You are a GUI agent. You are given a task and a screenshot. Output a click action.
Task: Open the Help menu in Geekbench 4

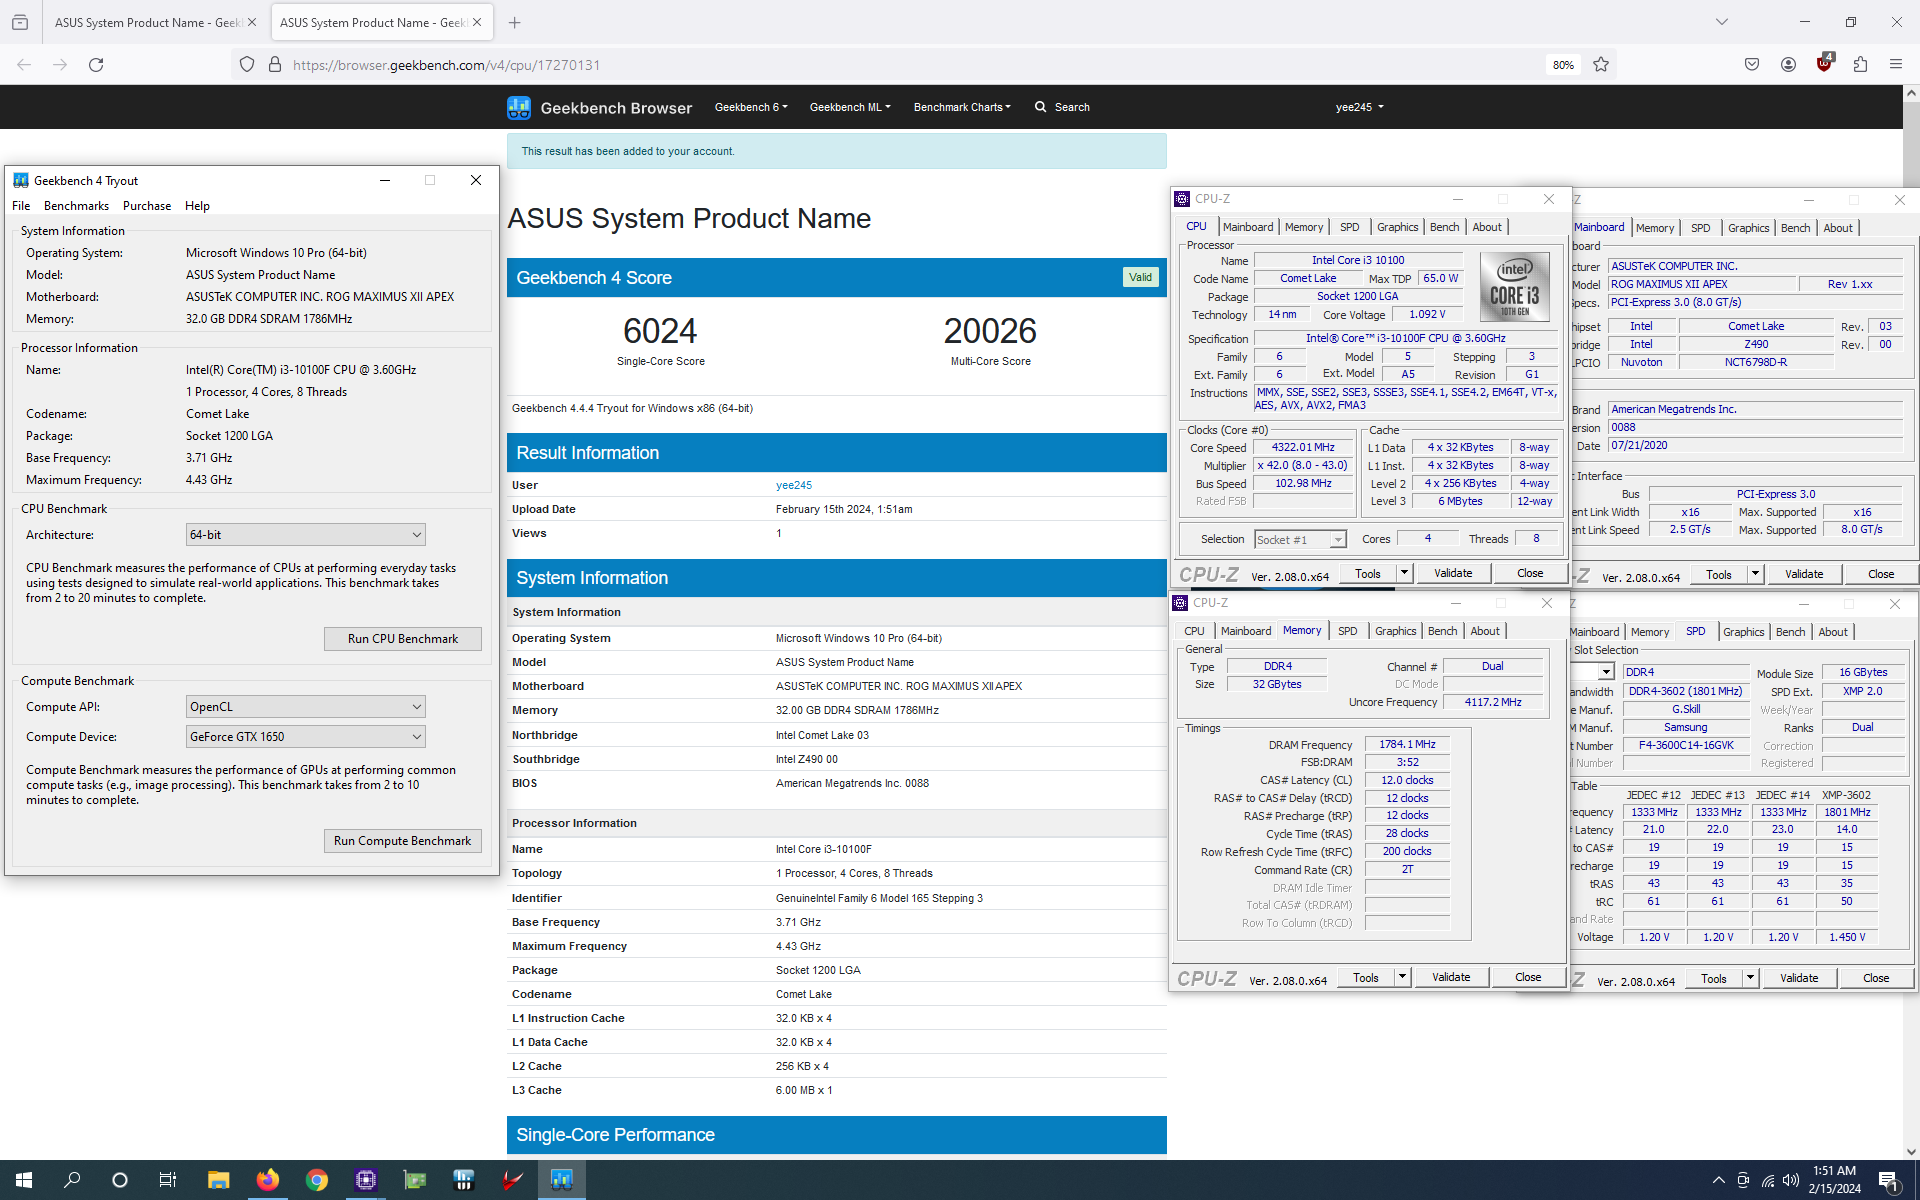coord(197,206)
